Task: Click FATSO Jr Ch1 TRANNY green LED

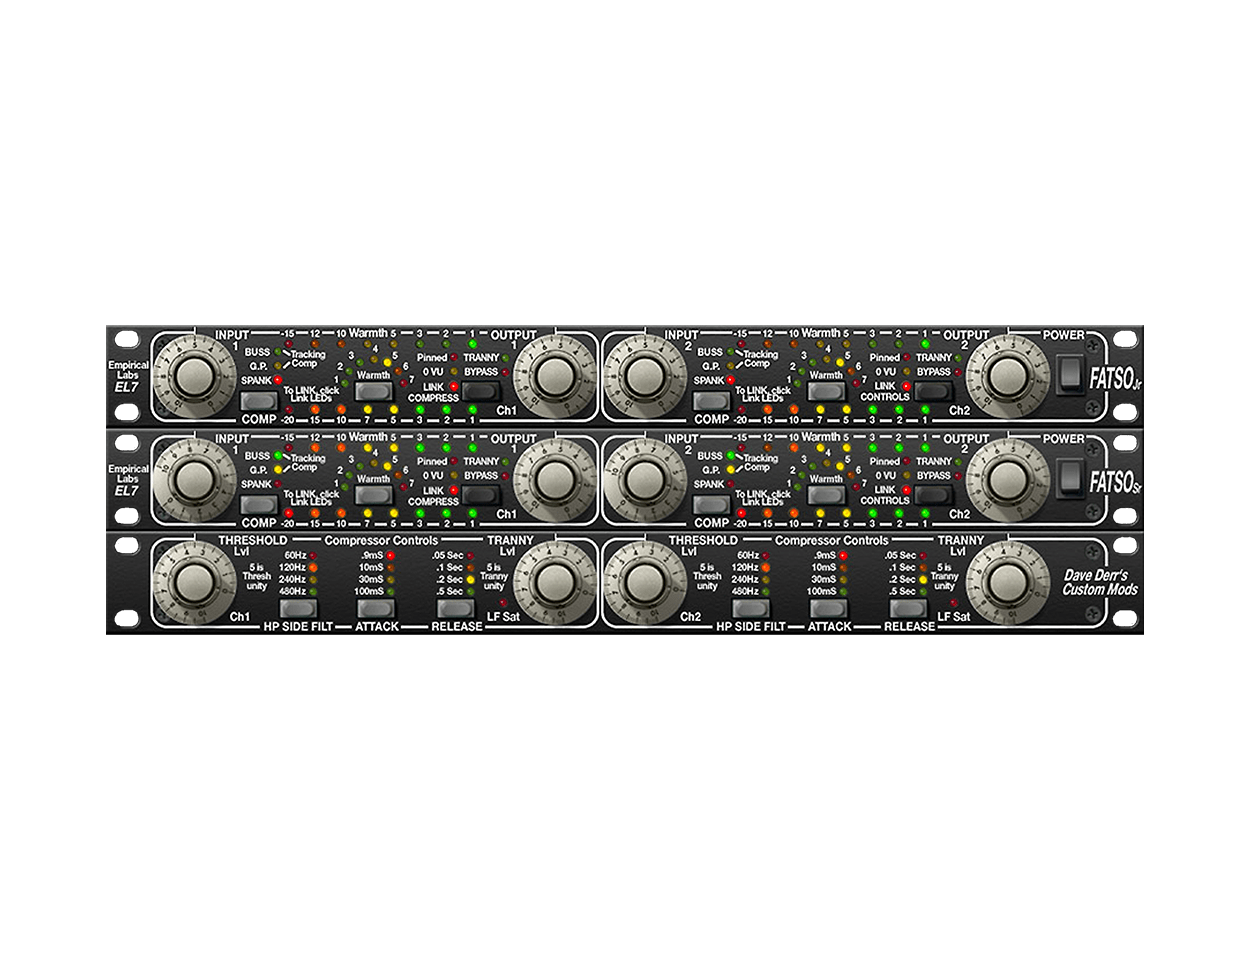Action: click(x=506, y=357)
